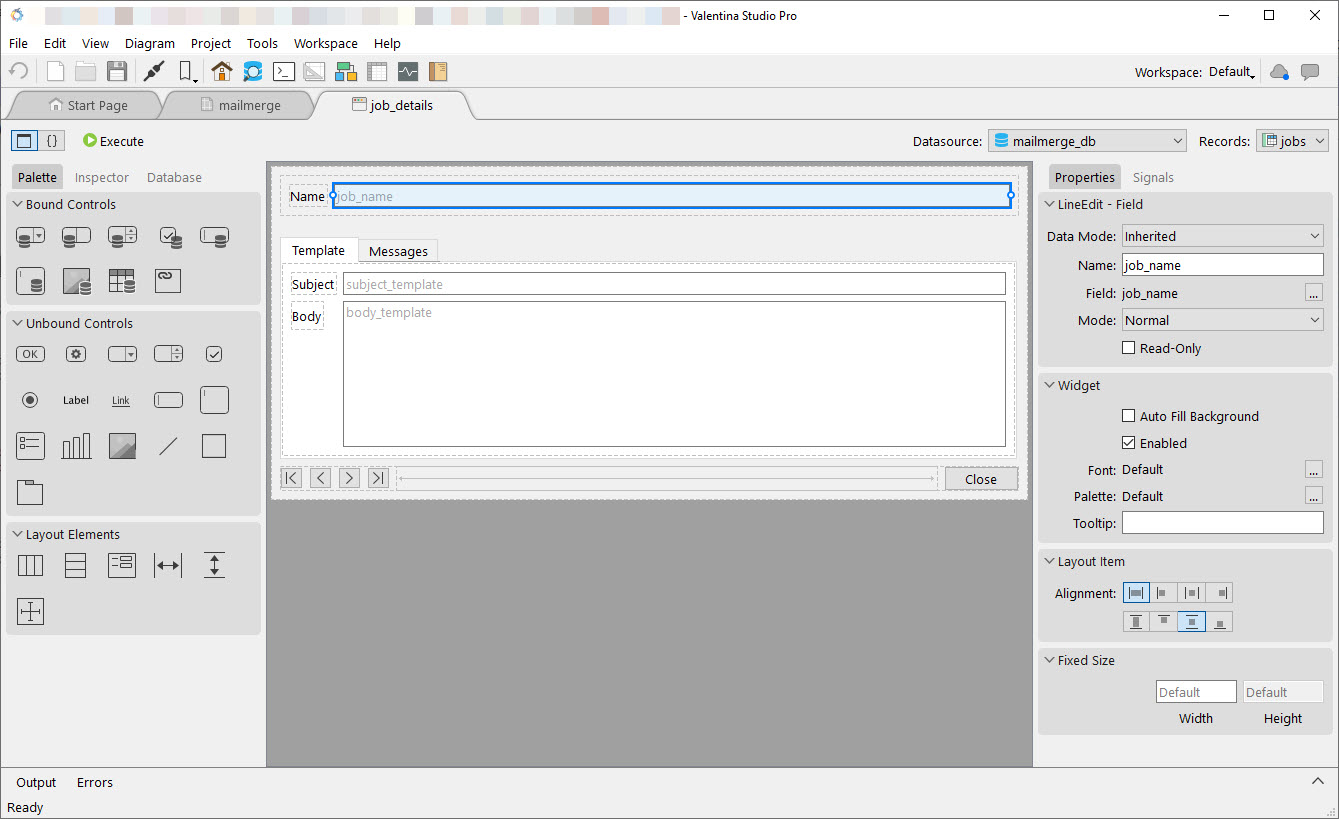Screen dimensions: 1339x819
Task: Open the Datasource mailmerge_db dropdown
Action: (x=1087, y=141)
